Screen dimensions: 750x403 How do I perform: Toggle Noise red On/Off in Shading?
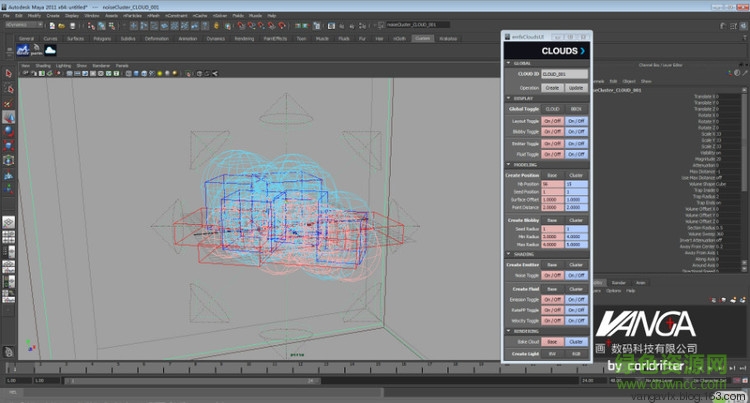(552, 274)
